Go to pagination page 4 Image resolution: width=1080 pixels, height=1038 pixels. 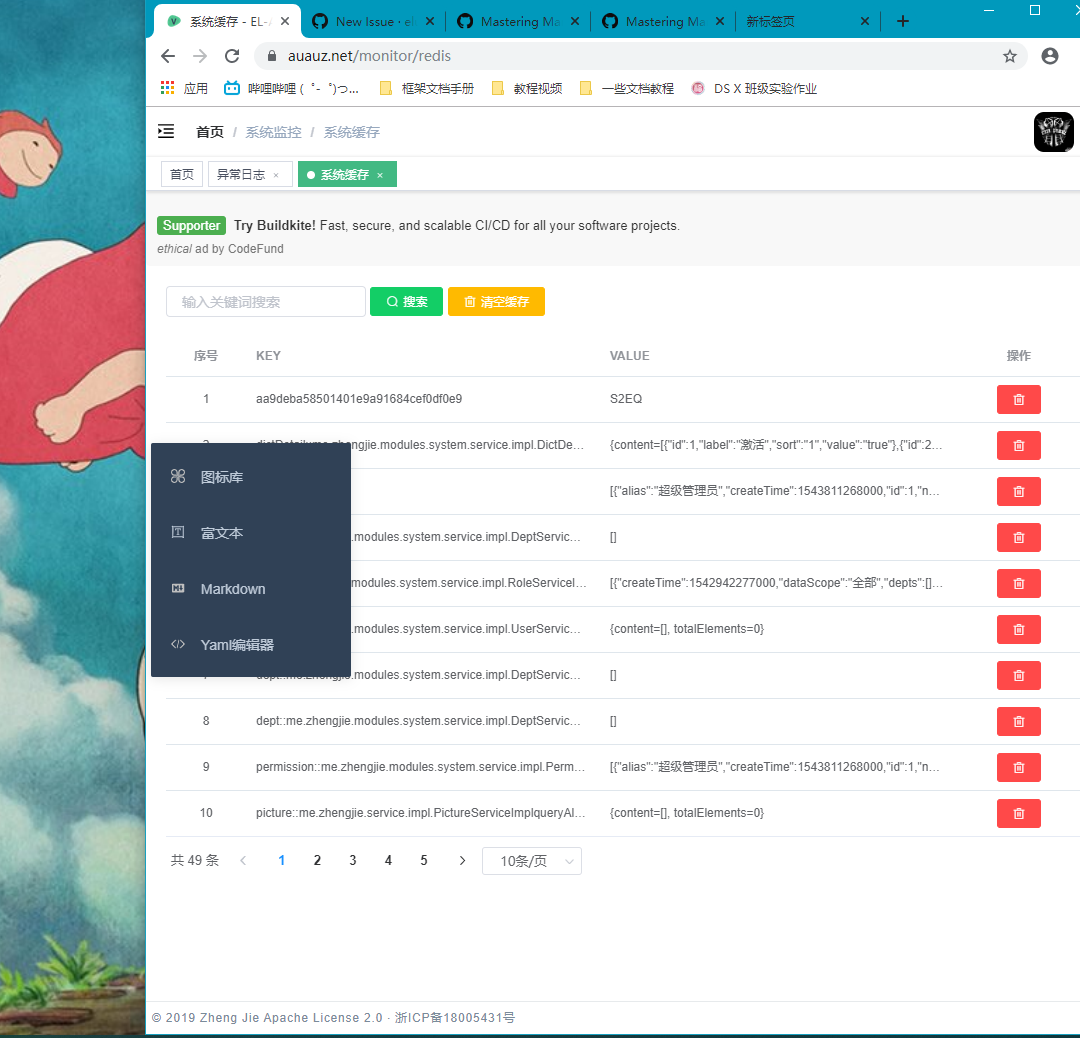click(388, 860)
